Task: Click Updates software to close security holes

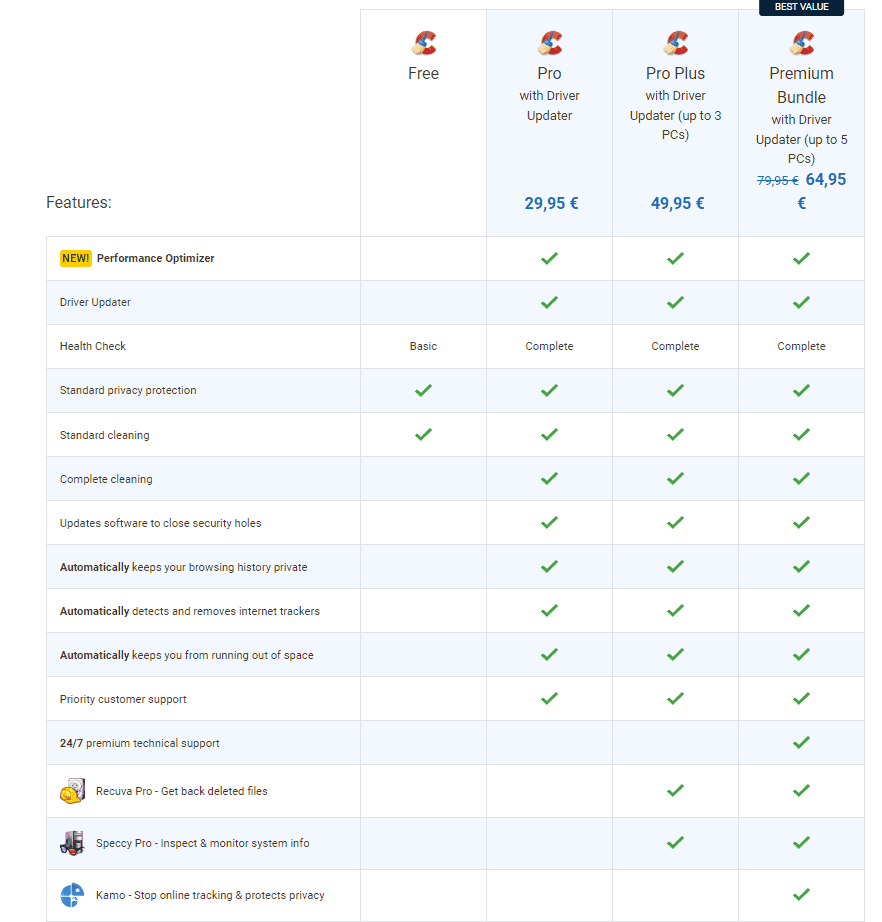Action: pyautogui.click(x=161, y=523)
